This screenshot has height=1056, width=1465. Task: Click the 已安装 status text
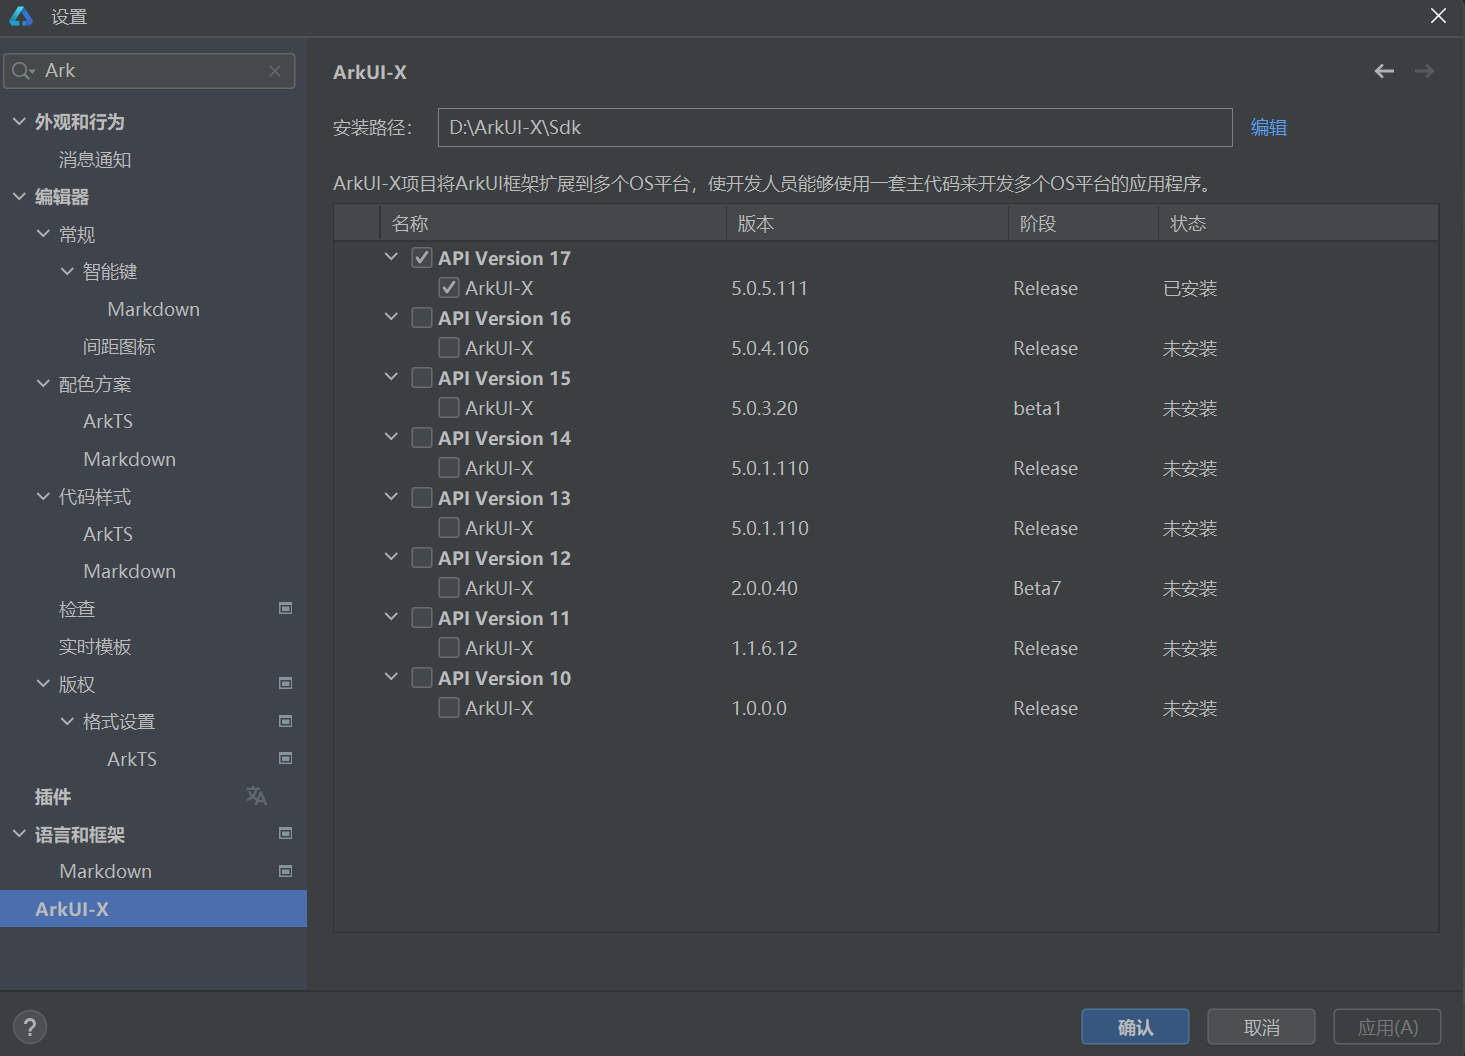1190,288
